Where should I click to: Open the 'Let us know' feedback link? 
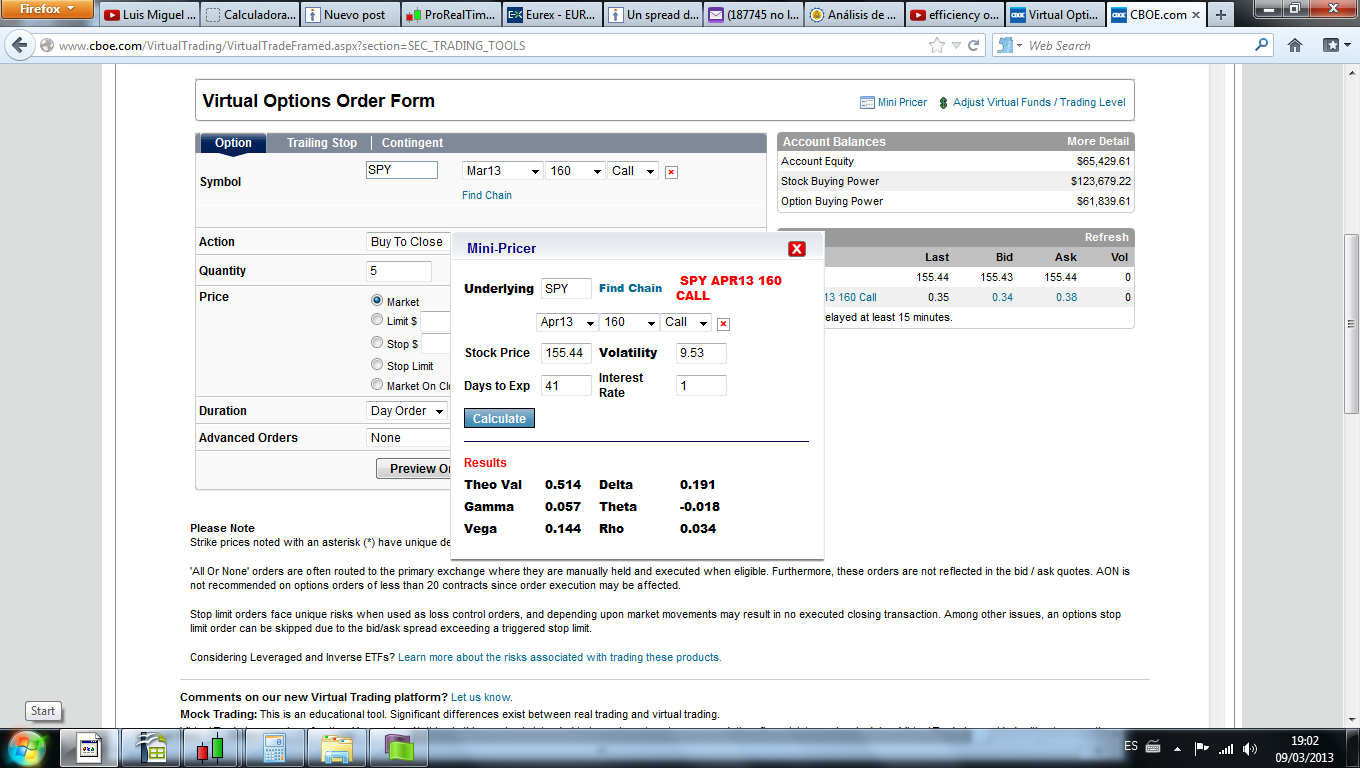(481, 697)
